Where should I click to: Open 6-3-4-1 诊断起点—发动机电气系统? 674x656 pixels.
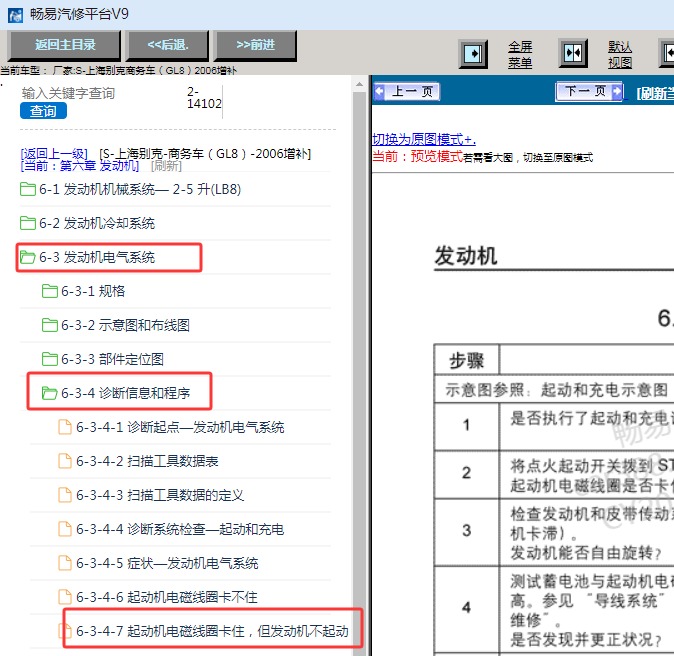(180, 427)
